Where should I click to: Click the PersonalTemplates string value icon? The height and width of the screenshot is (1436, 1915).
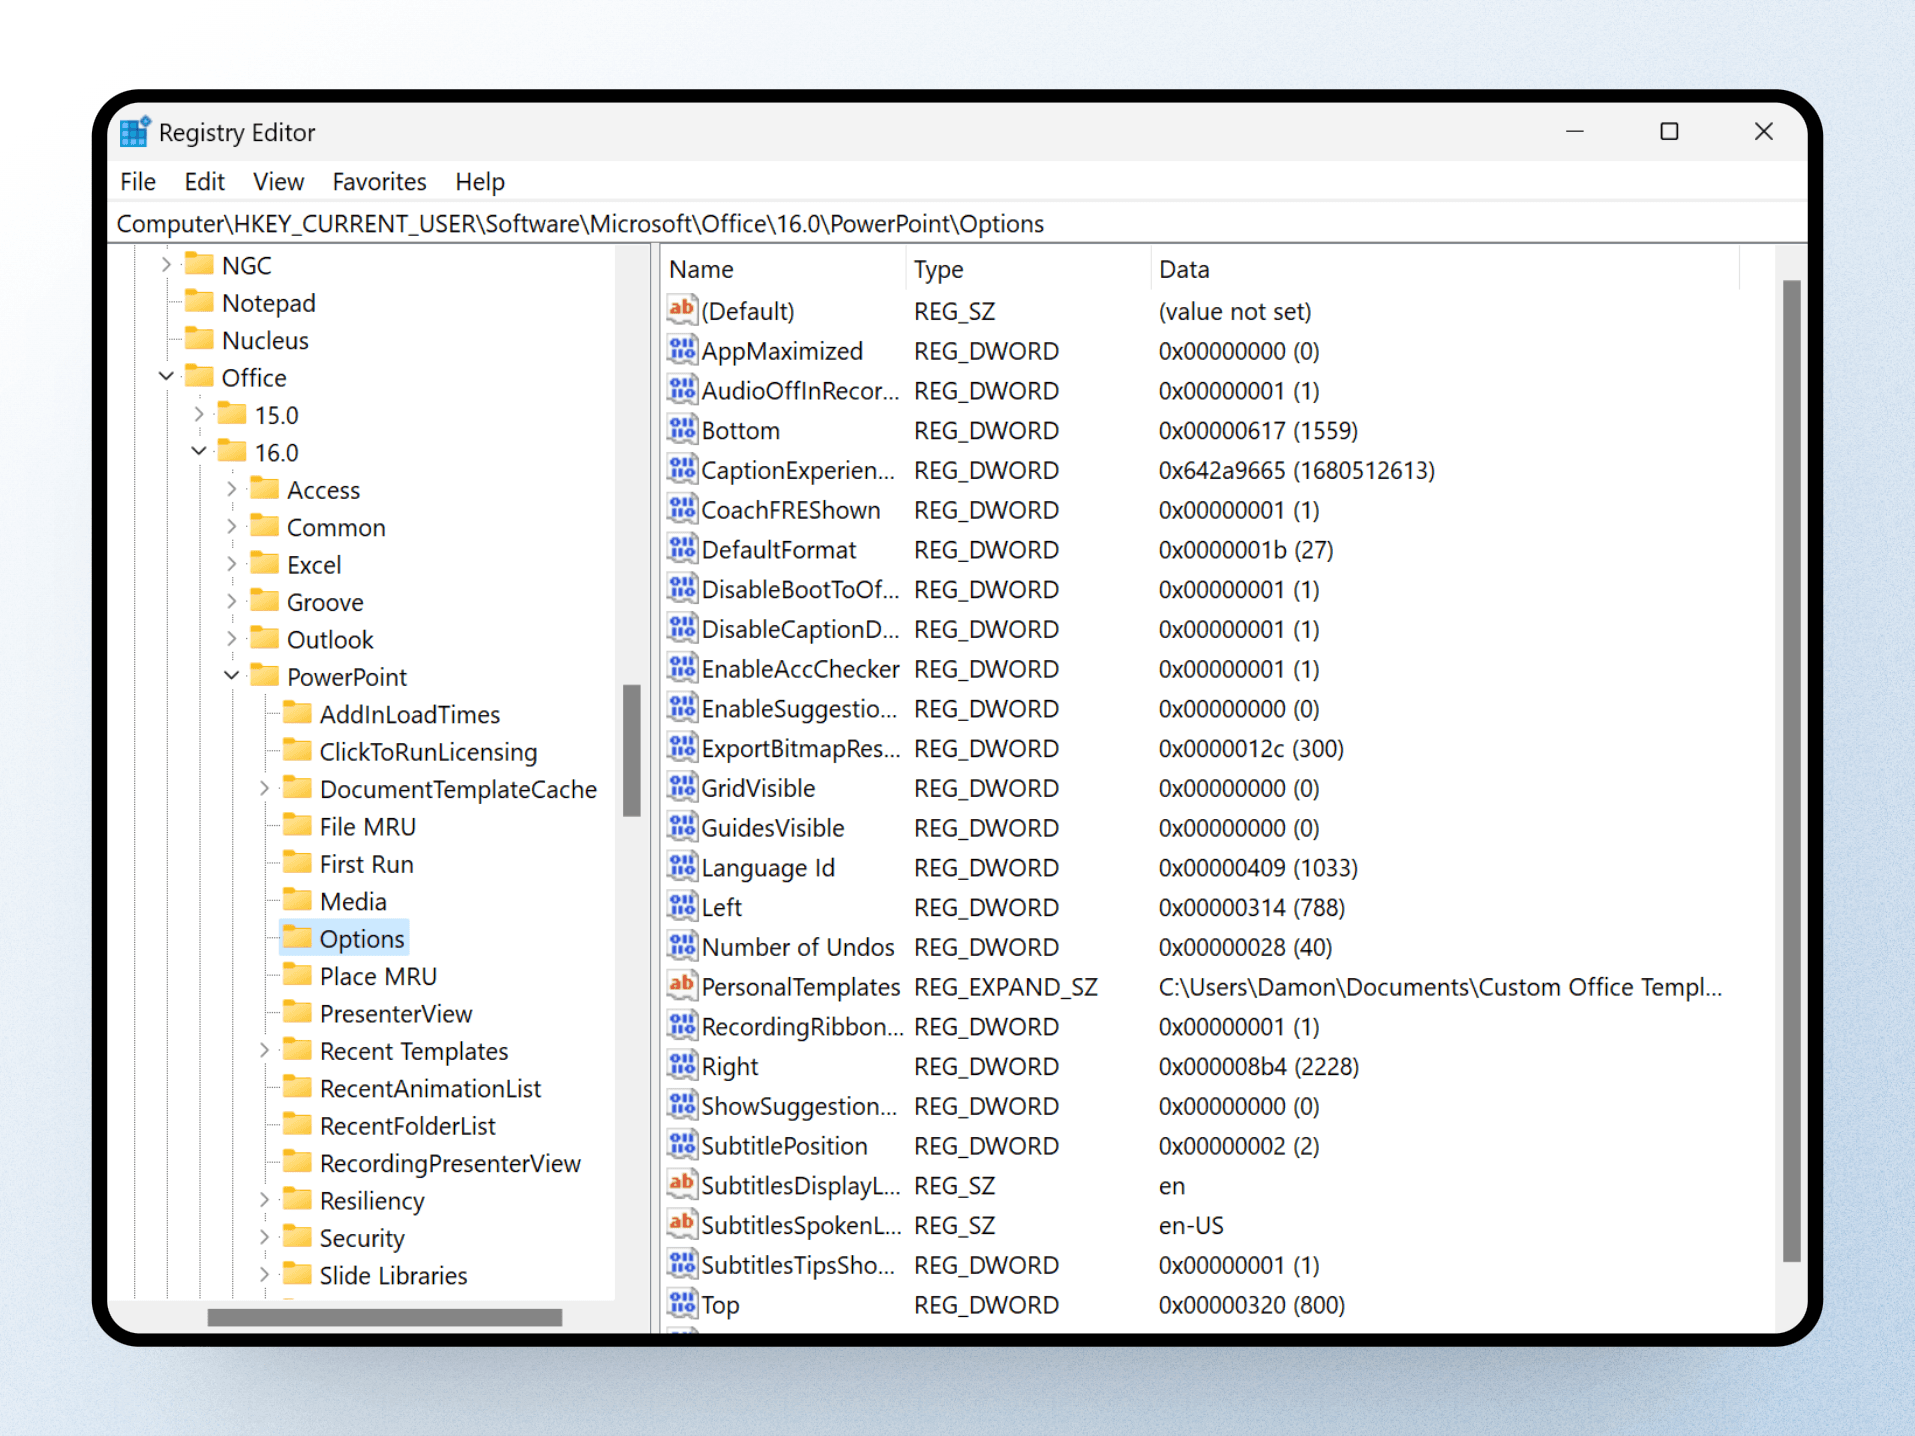click(682, 986)
